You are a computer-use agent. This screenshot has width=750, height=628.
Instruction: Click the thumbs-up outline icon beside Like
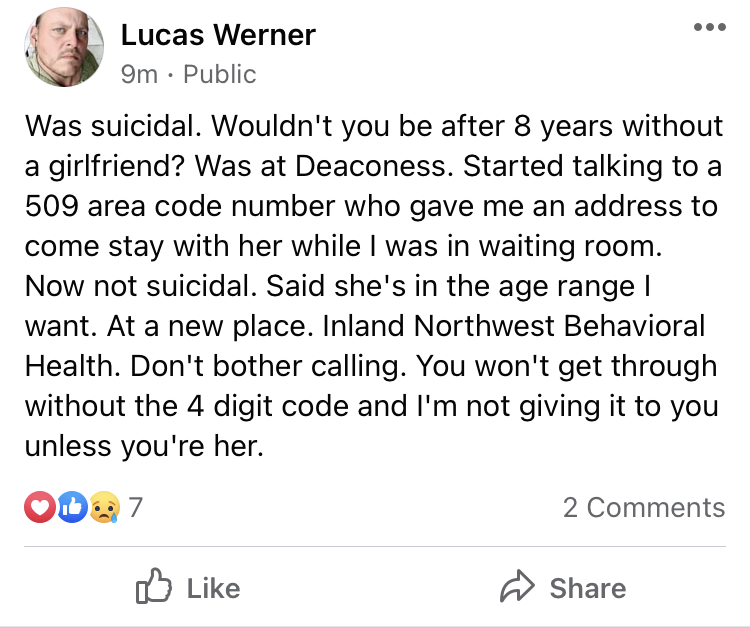154,586
